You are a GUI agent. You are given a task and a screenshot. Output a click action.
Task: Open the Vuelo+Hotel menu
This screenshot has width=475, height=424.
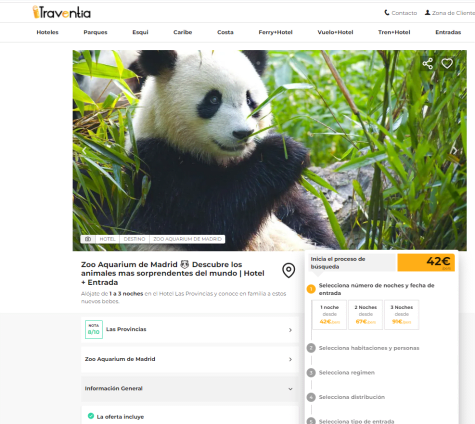tap(335, 32)
